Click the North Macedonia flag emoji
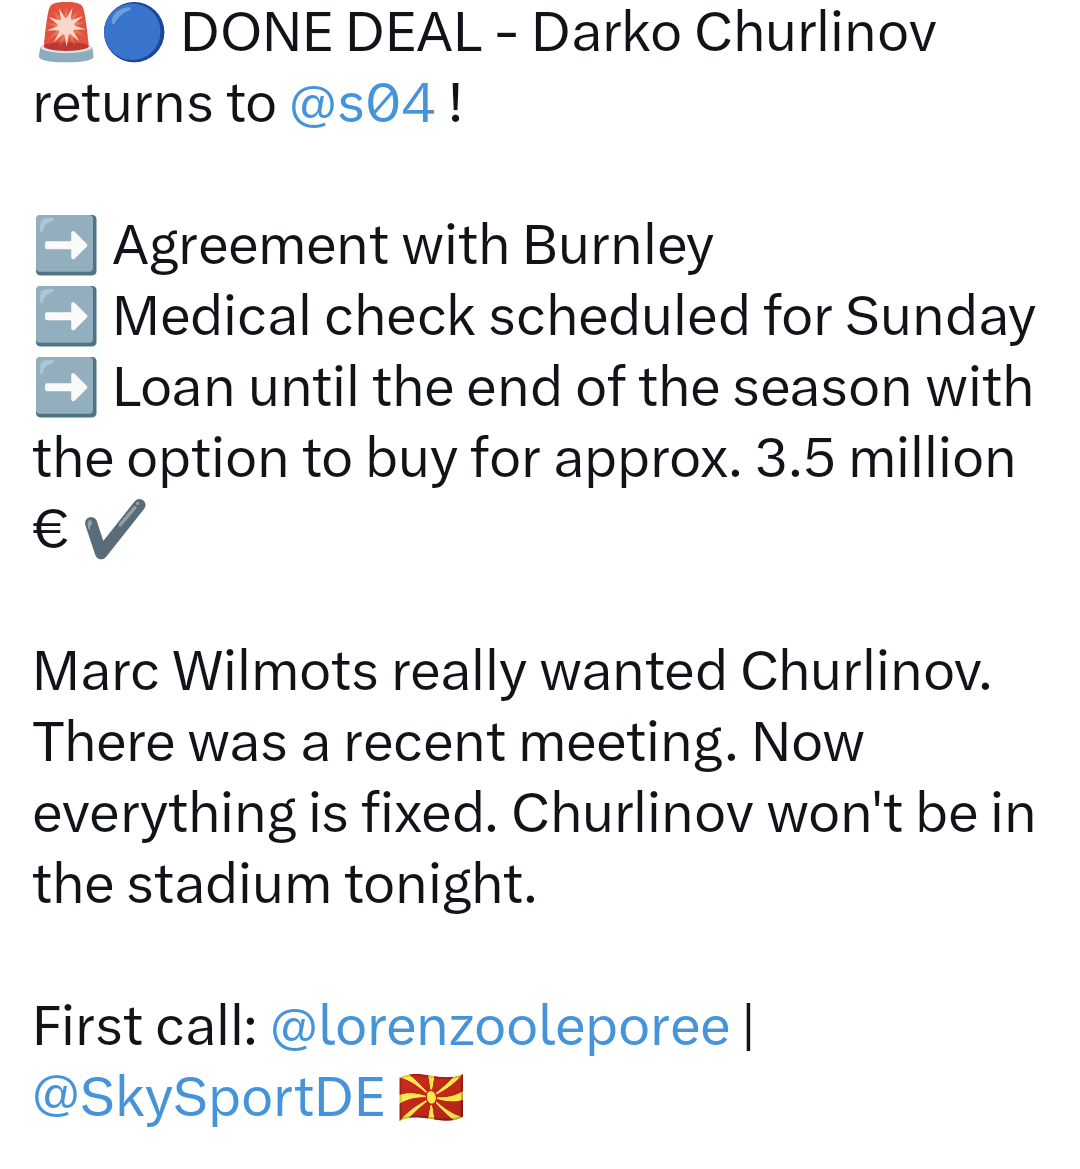Image resolution: width=1080 pixels, height=1169 pixels. 431,1097
